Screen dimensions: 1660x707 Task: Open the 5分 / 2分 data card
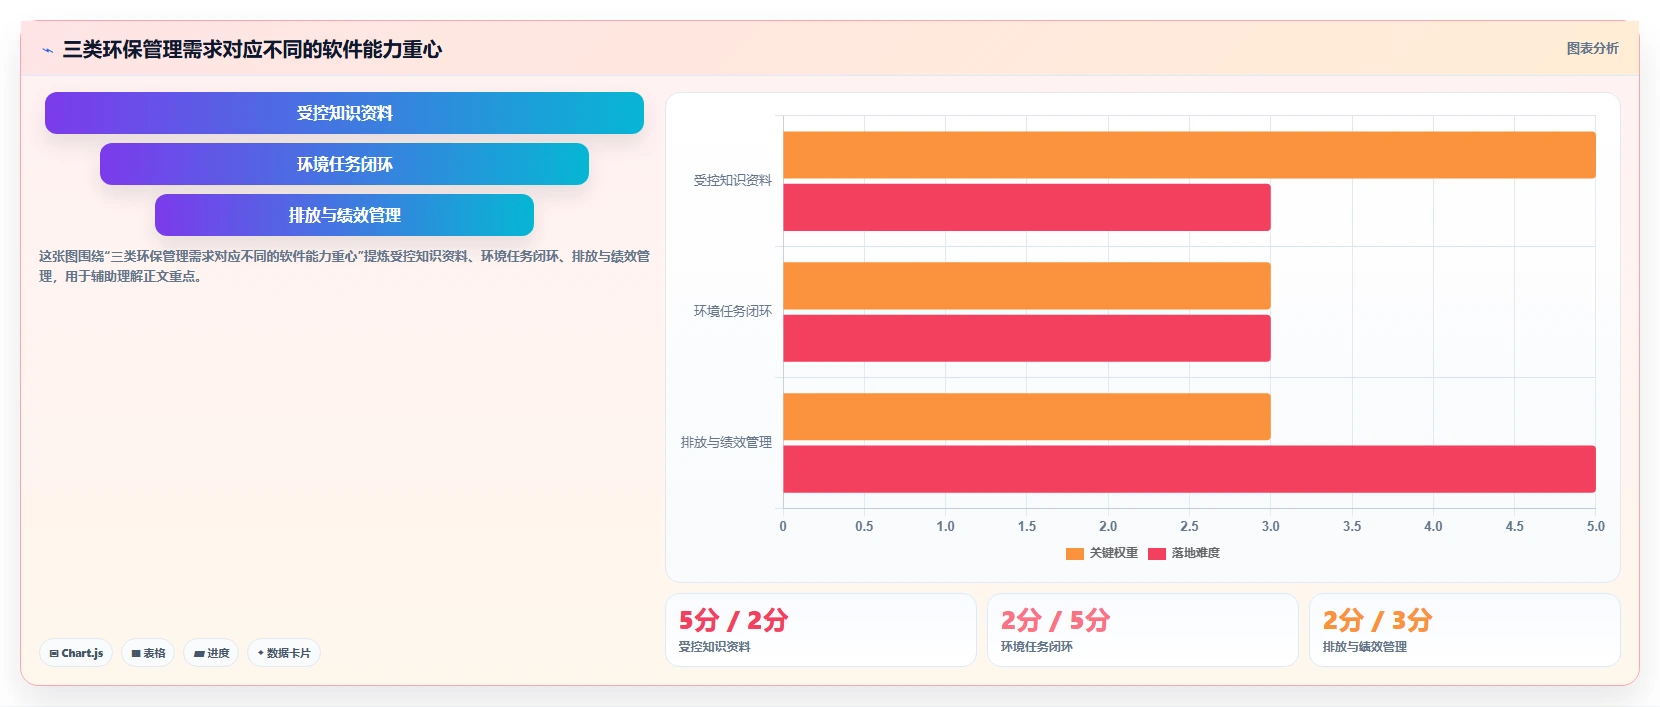coord(821,630)
